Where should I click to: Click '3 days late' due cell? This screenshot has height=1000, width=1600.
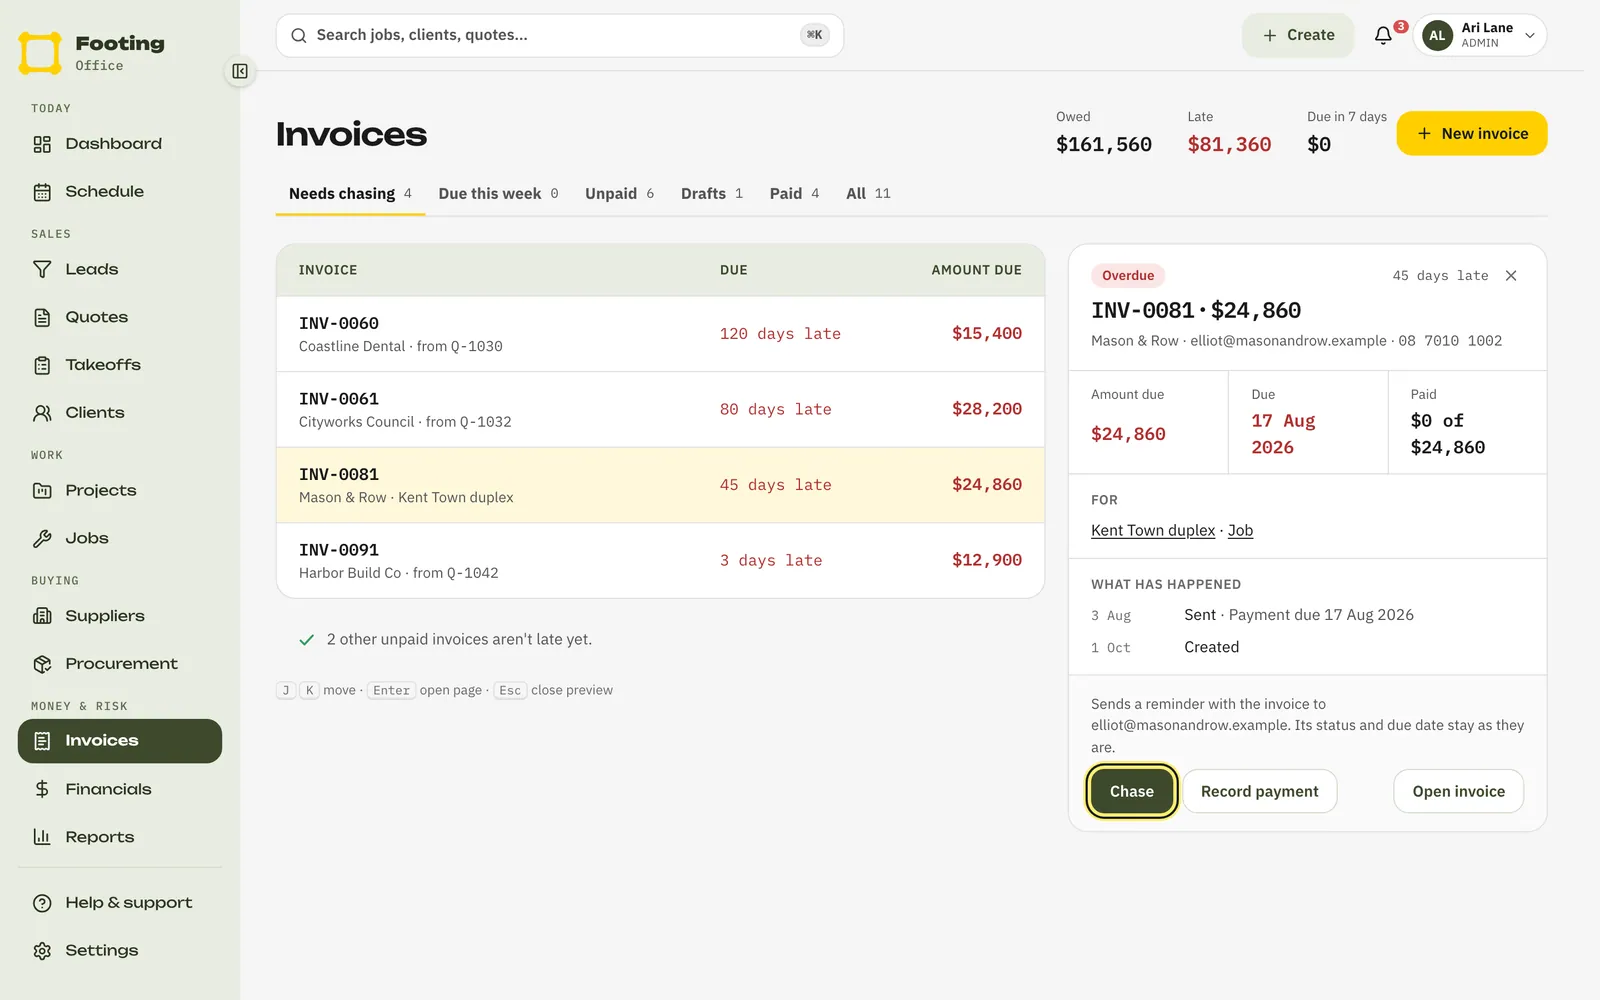771,560
